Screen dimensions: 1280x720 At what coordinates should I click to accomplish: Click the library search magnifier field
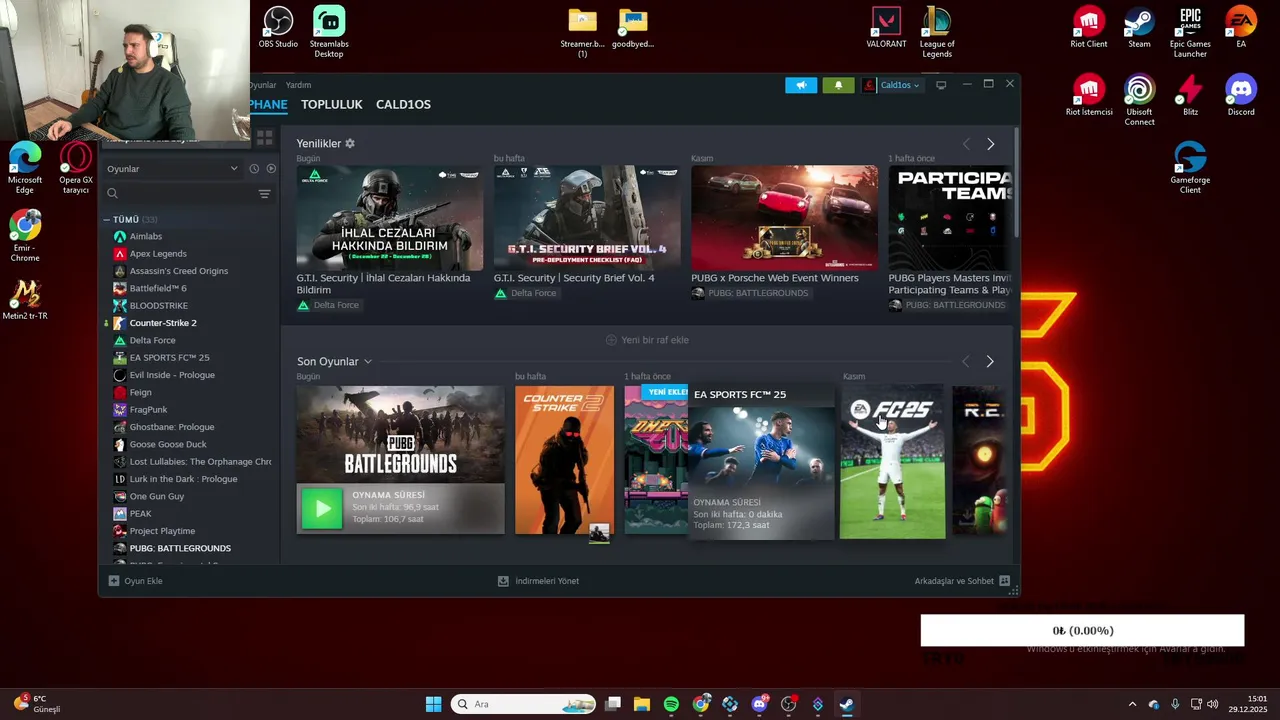coord(180,194)
